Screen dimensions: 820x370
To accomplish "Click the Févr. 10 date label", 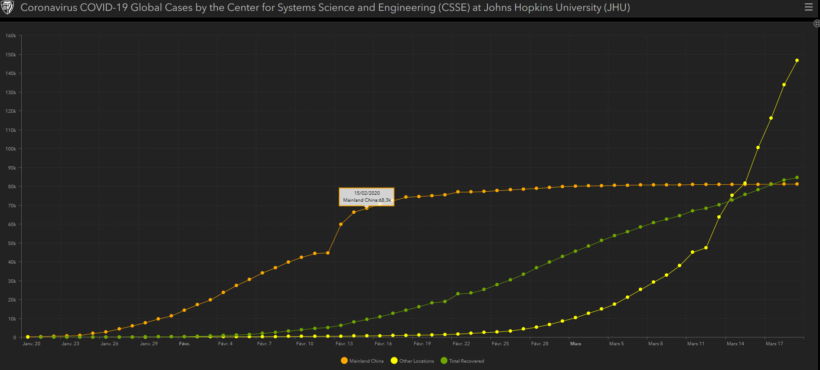I will tap(304, 344).
